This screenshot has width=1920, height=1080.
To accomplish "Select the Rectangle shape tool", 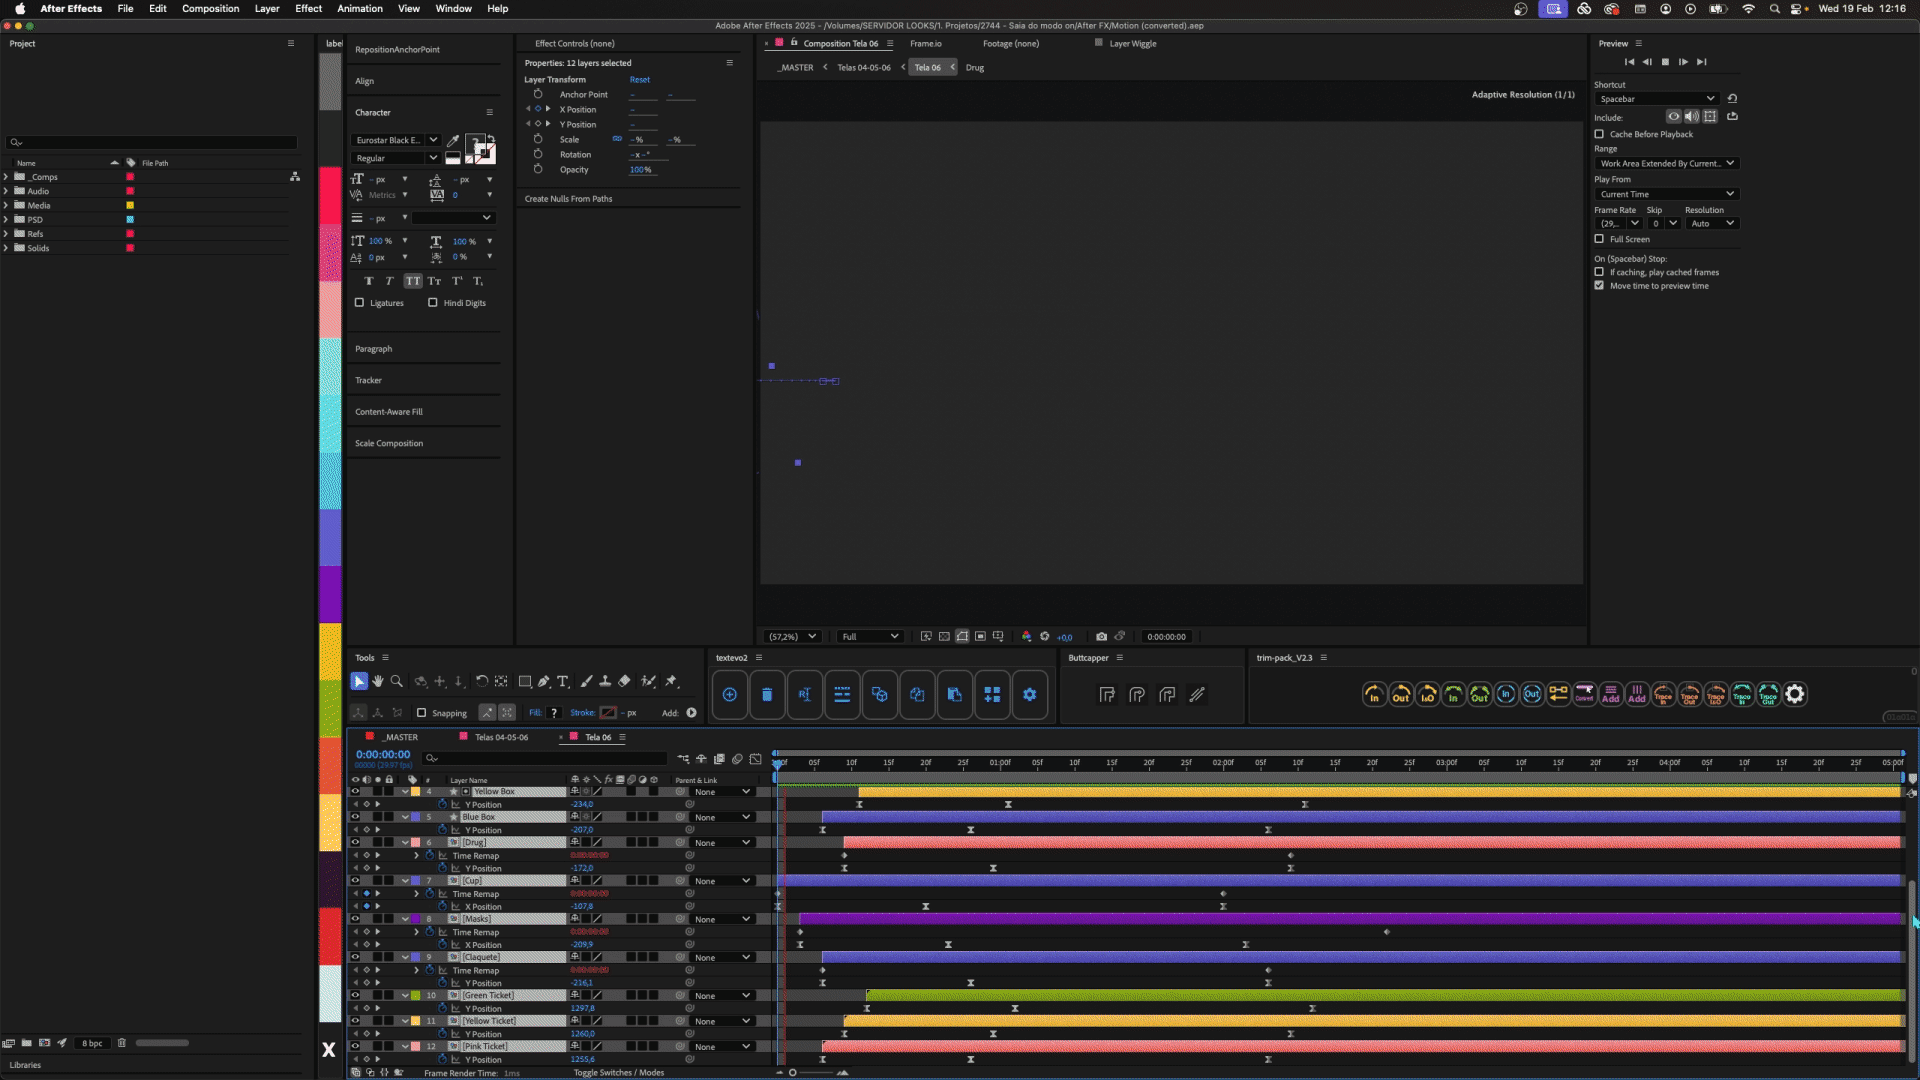I will tap(525, 681).
